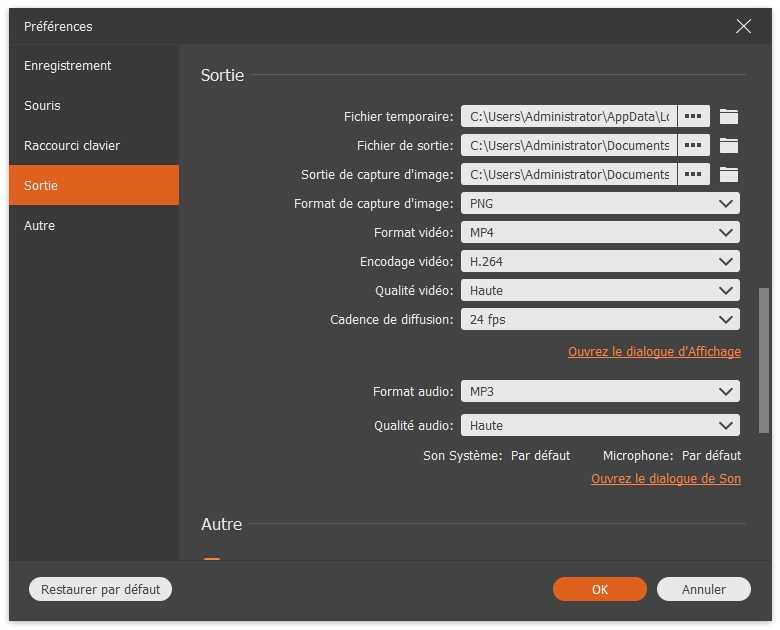
Task: Confirm settings with the OK button
Action: tap(600, 589)
